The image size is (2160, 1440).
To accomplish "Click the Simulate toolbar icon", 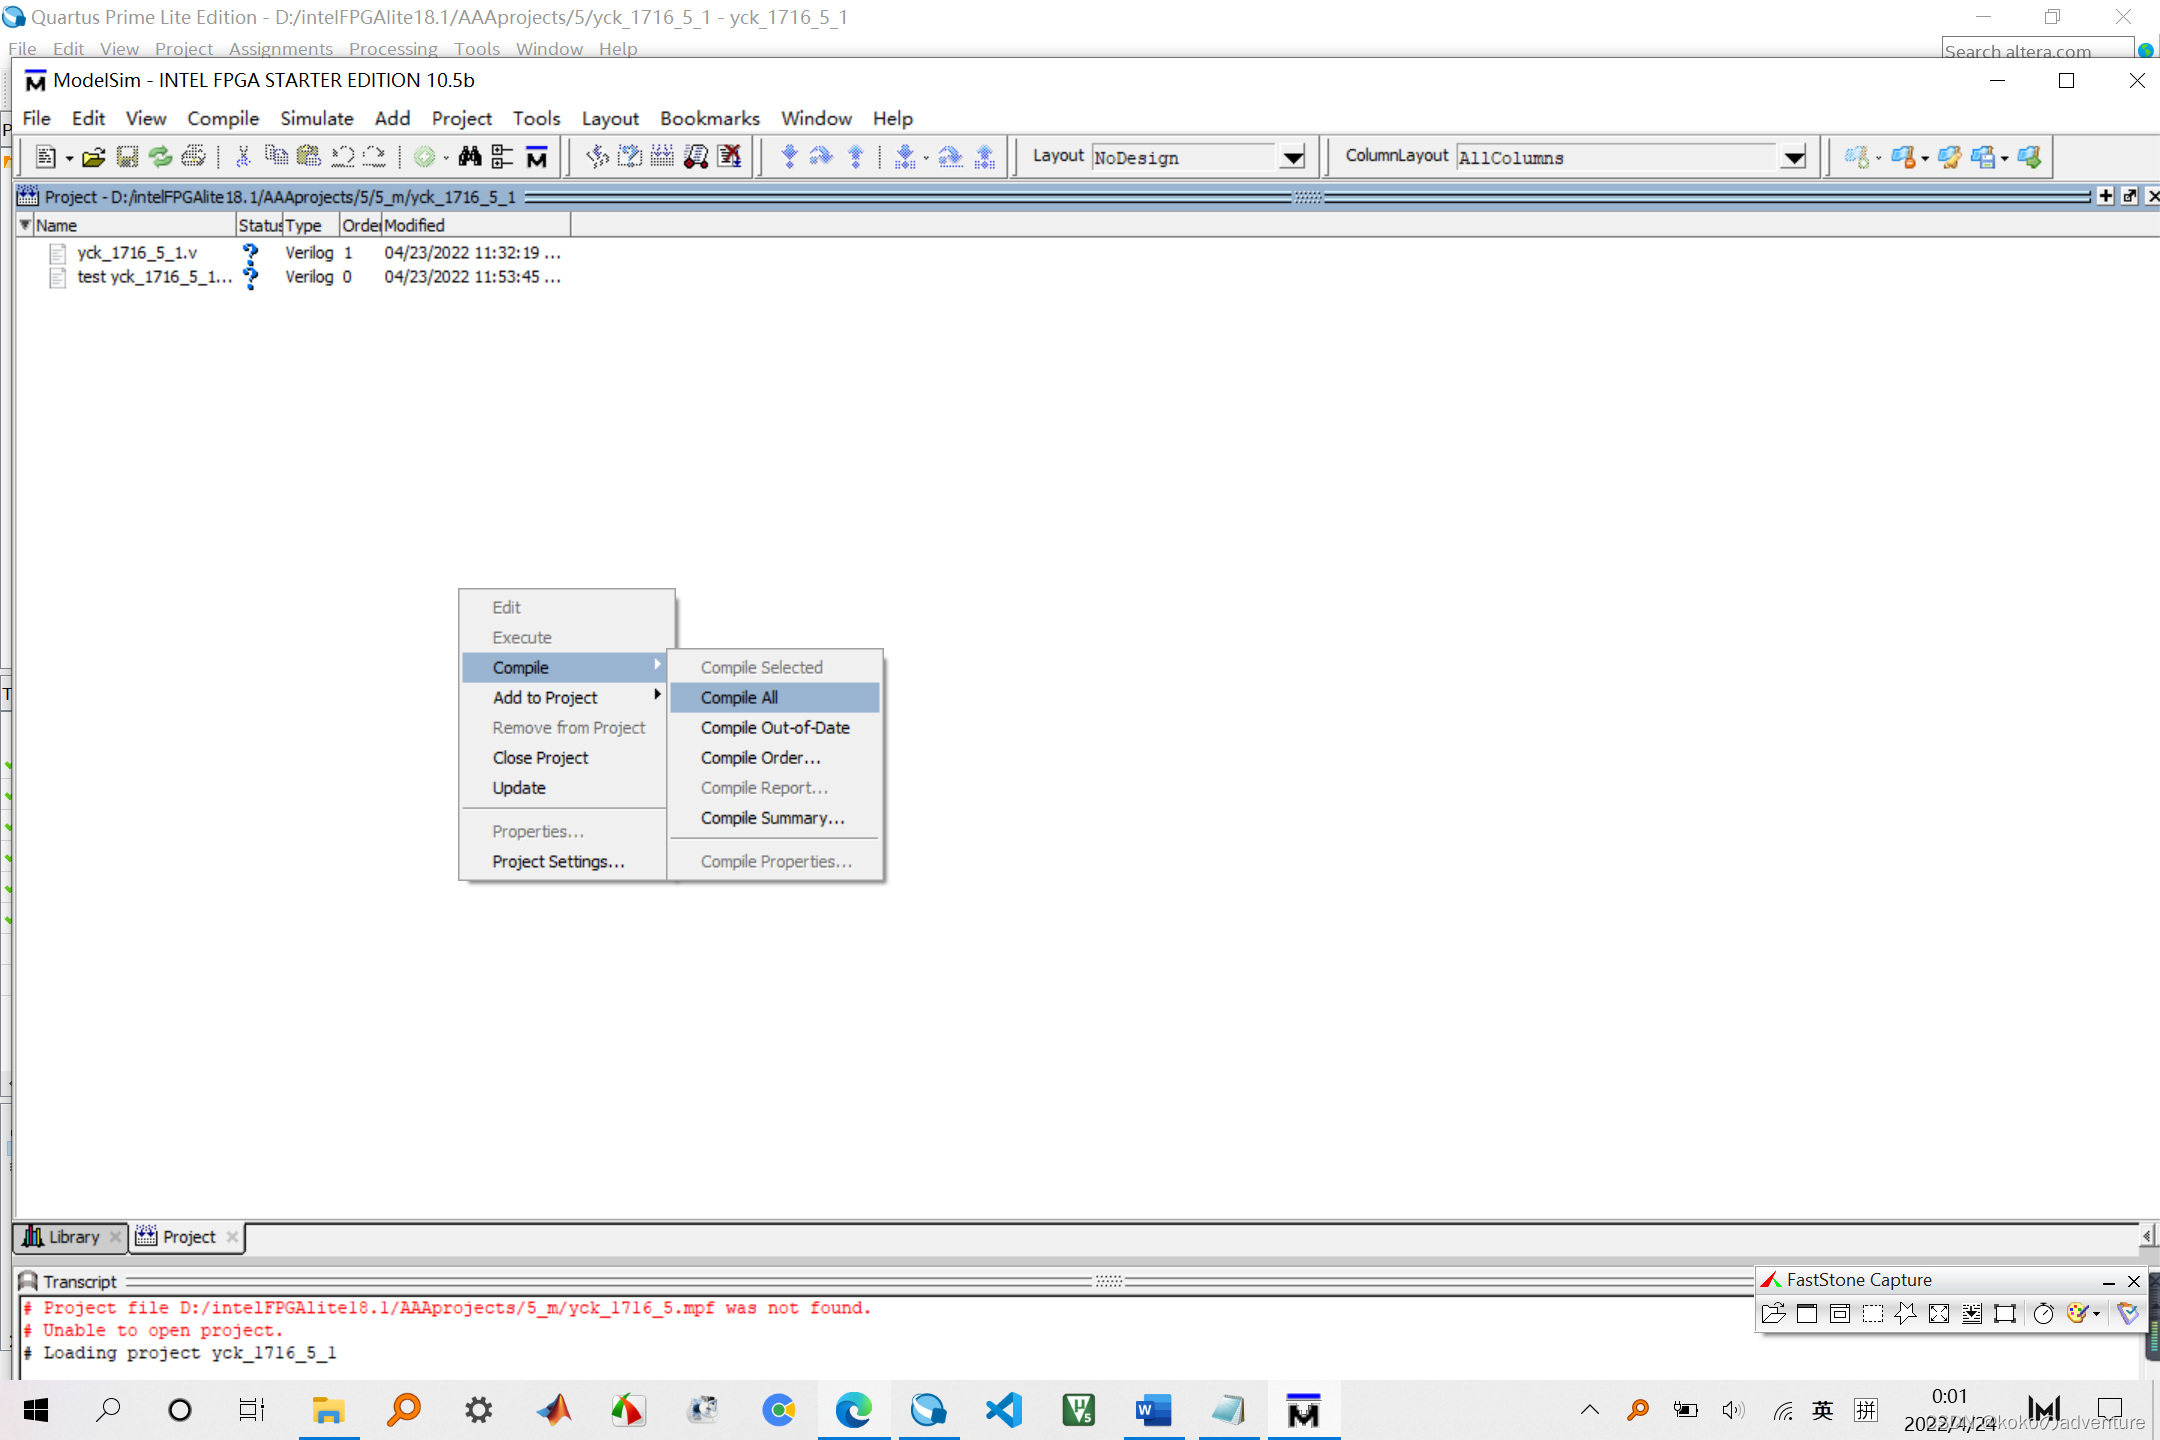I will click(696, 157).
